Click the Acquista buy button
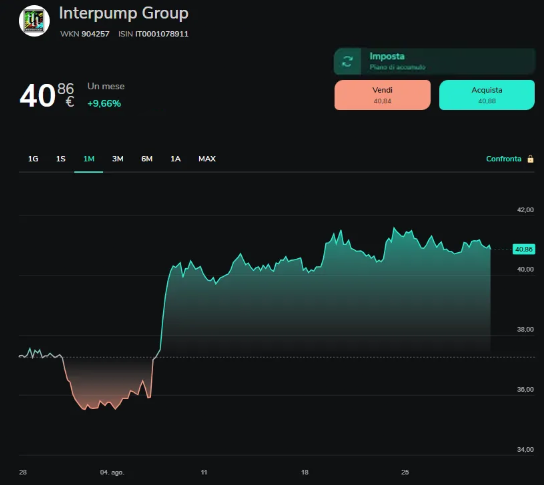Image resolution: width=544 pixels, height=485 pixels. (x=487, y=95)
